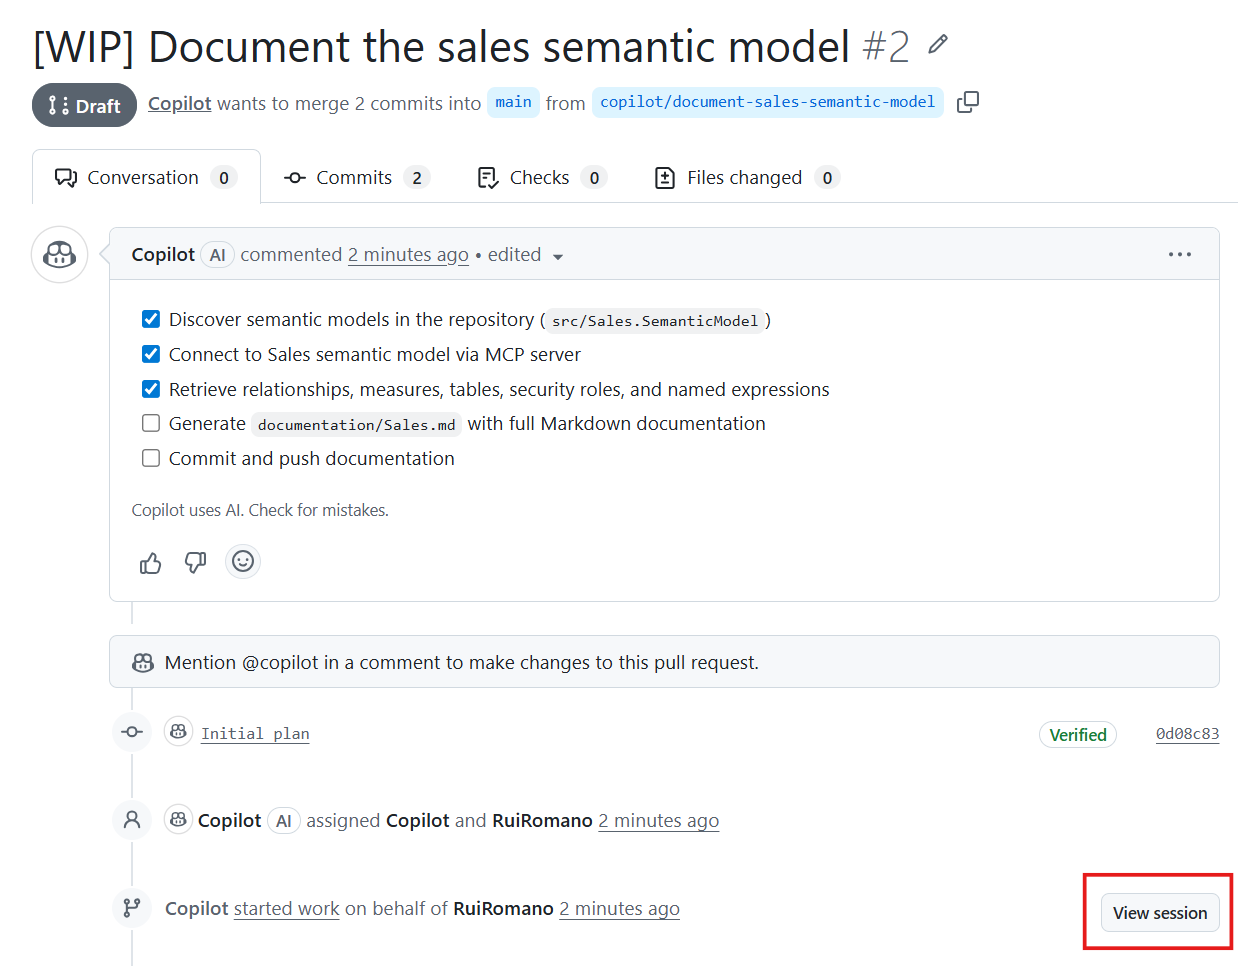Toggle 'Connect to Sales semantic model' checkbox

151,354
